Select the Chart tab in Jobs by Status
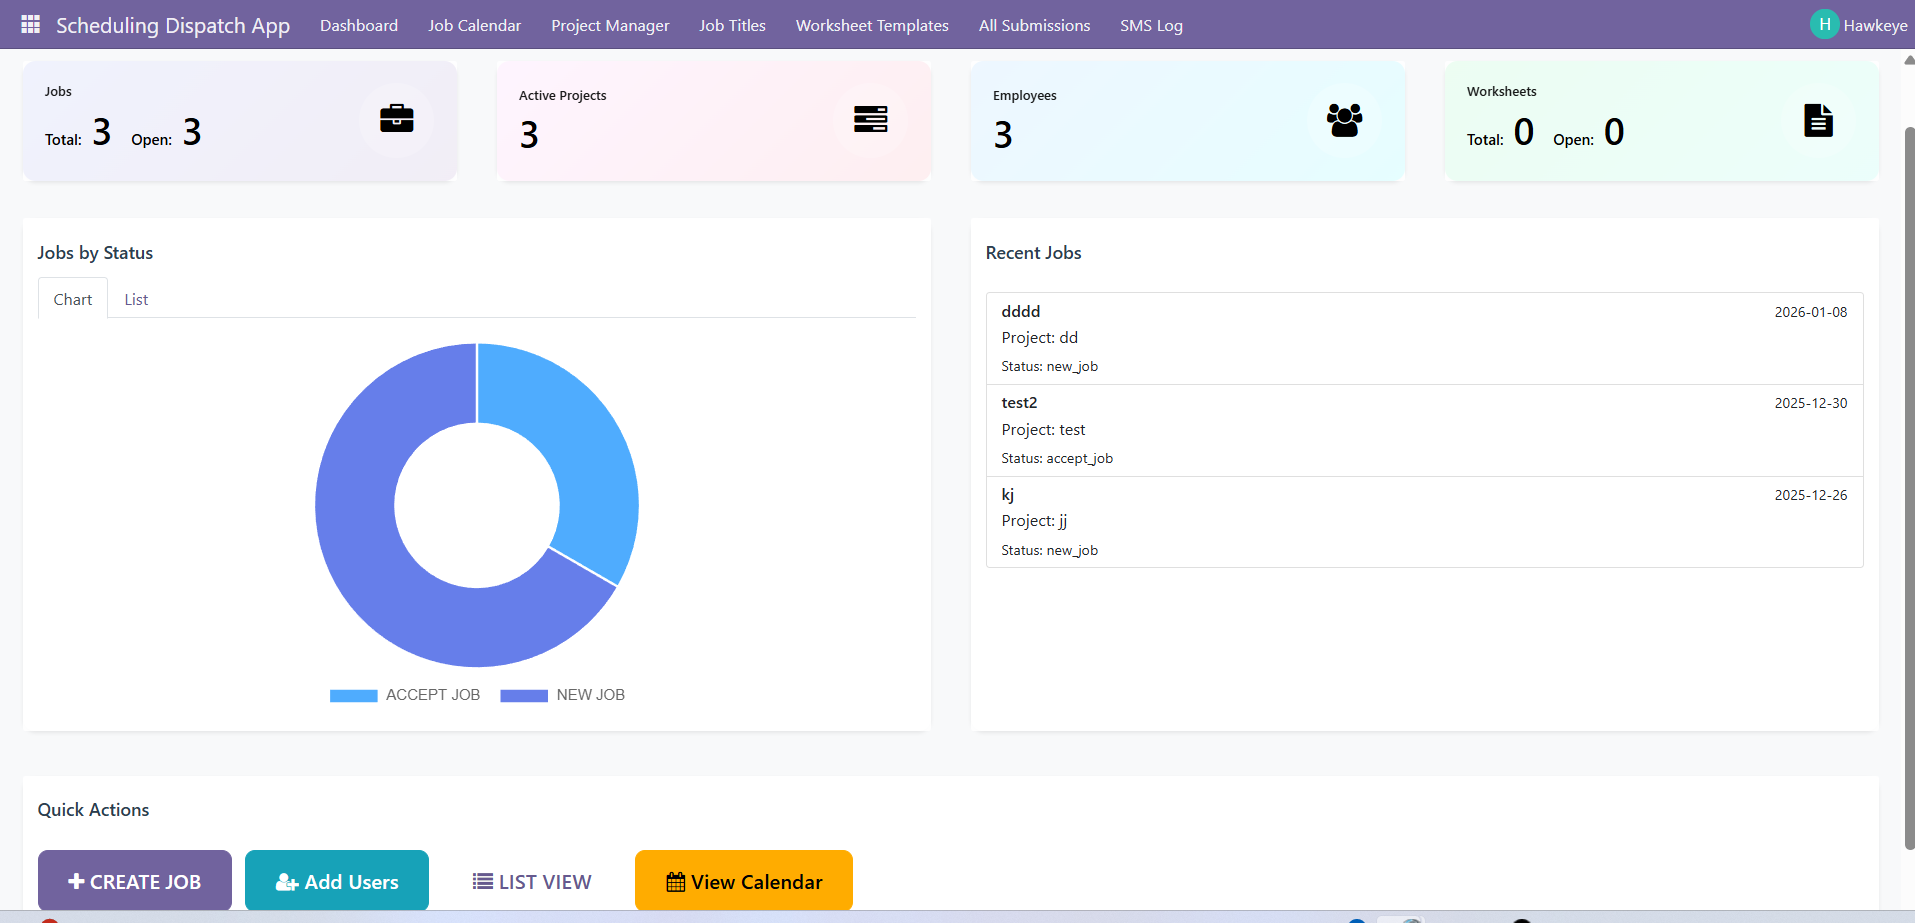The width and height of the screenshot is (1915, 923). pyautogui.click(x=72, y=298)
